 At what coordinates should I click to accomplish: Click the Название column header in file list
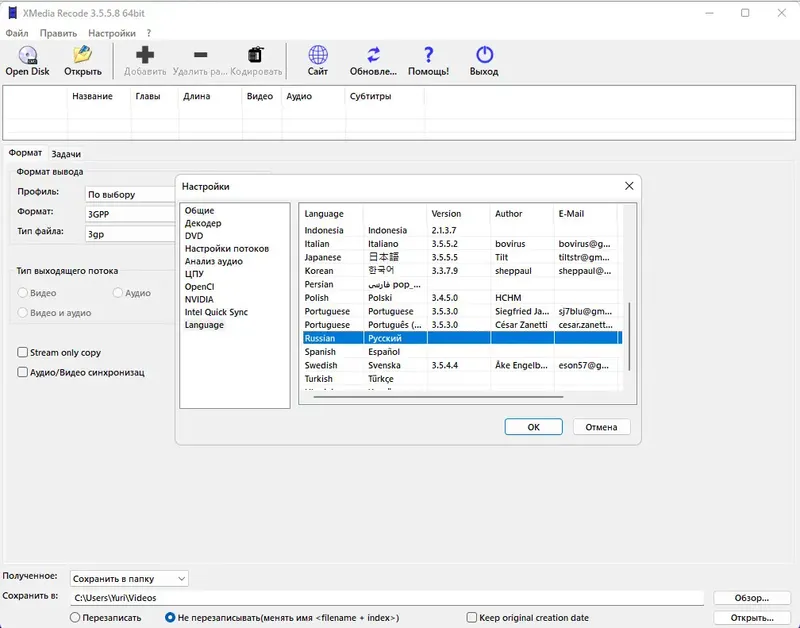tap(99, 96)
